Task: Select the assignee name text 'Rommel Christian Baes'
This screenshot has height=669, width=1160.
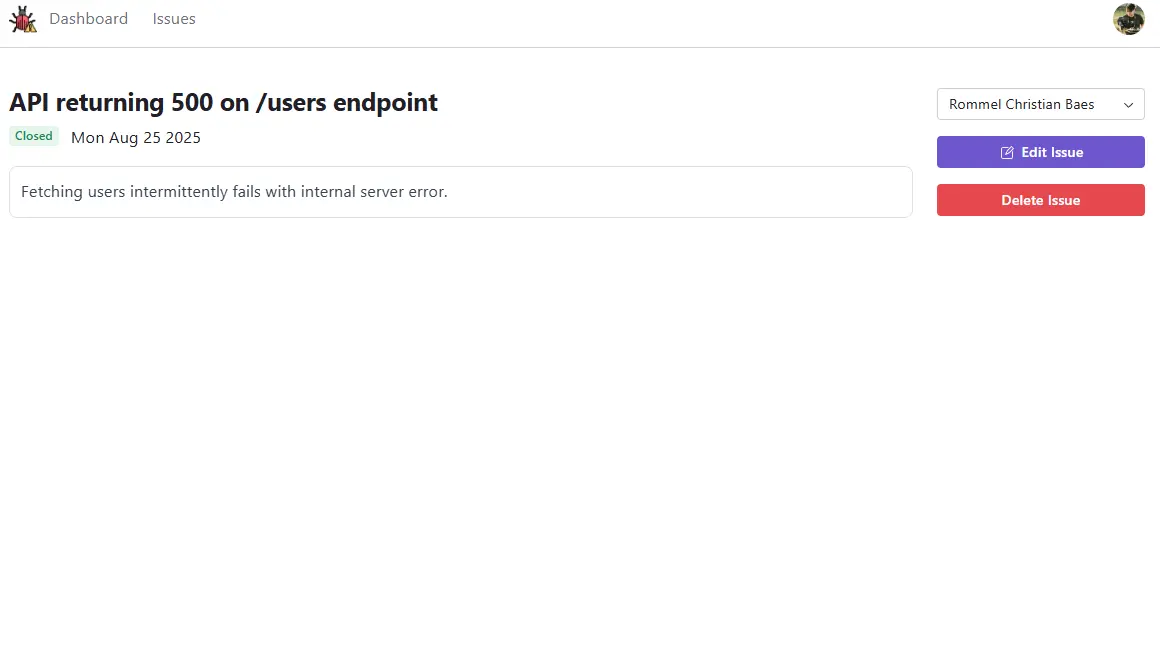Action: [x=1021, y=104]
